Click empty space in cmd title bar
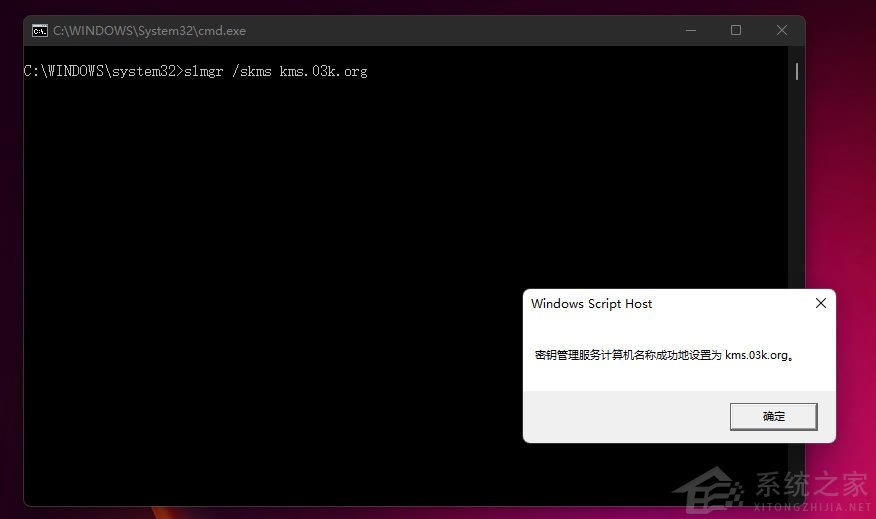Screen dimensions: 876x519 (450, 31)
